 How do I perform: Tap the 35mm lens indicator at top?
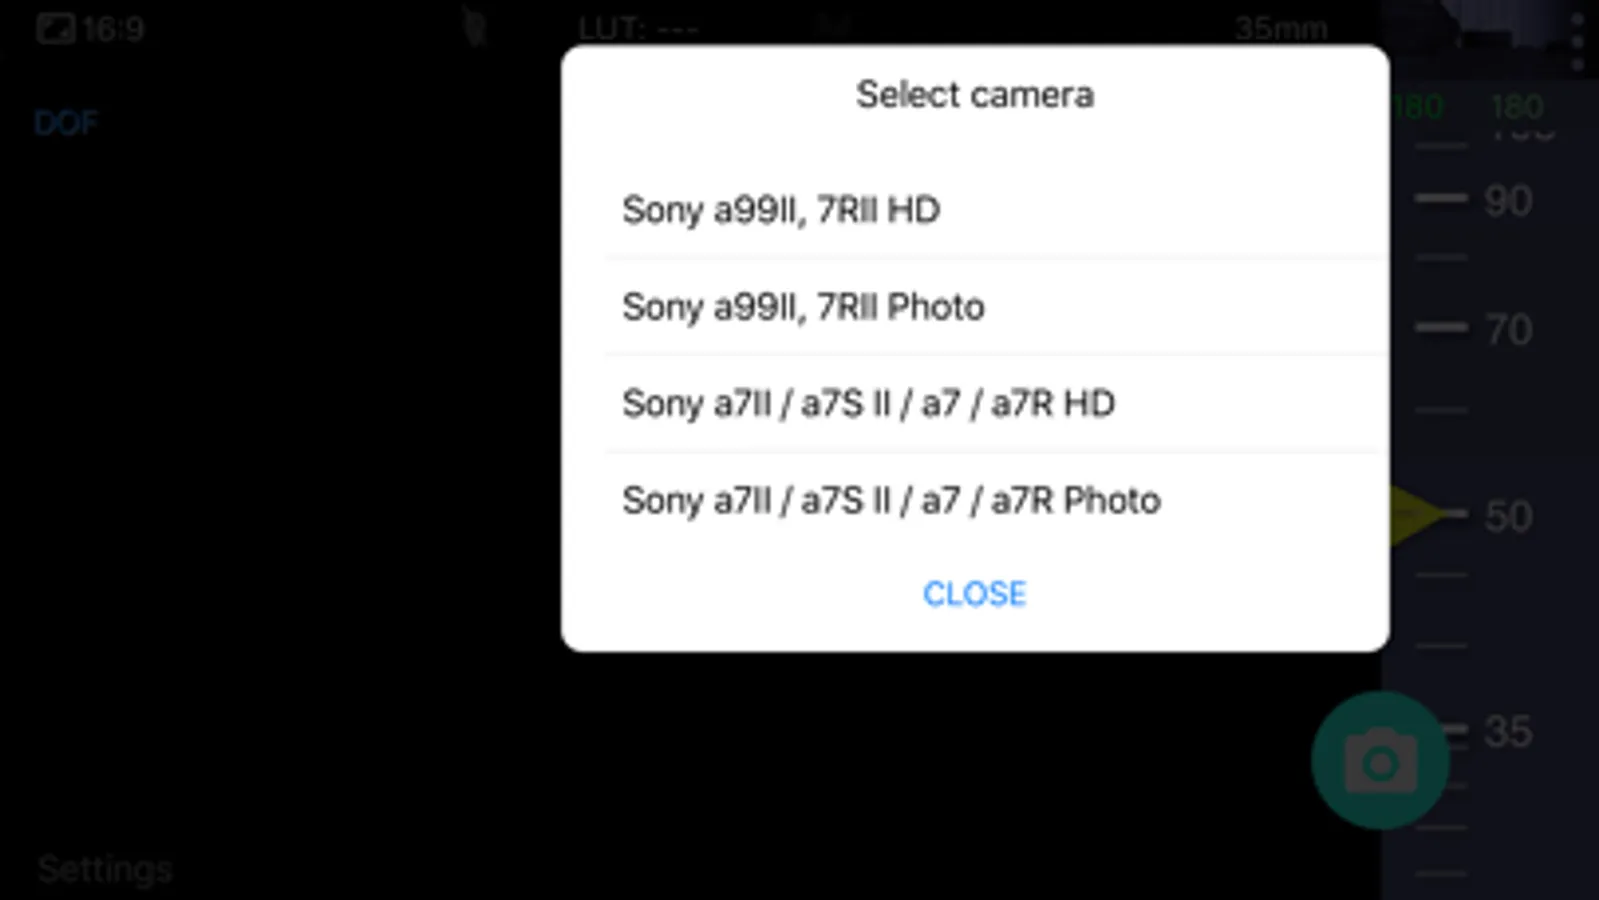tap(1280, 28)
